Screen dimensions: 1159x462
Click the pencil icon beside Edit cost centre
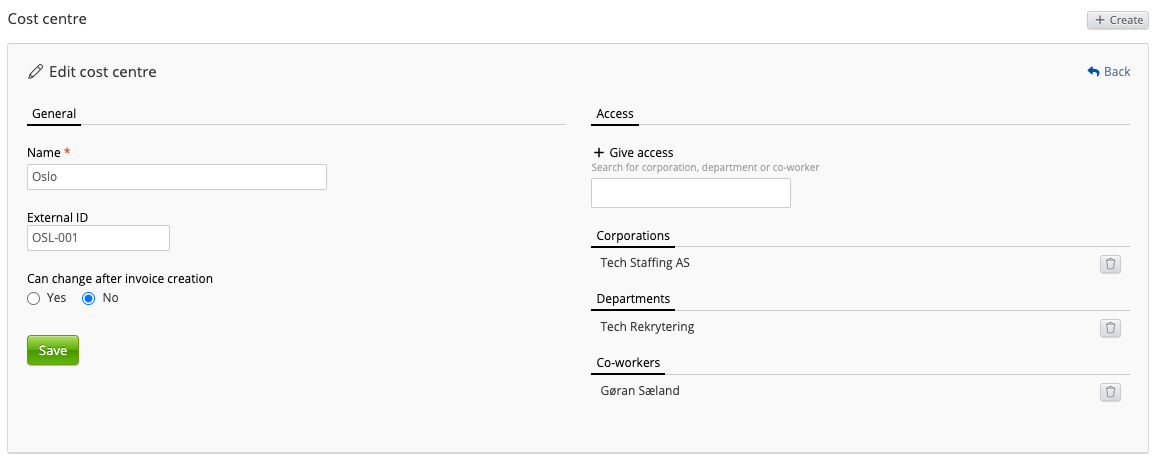coord(36,72)
